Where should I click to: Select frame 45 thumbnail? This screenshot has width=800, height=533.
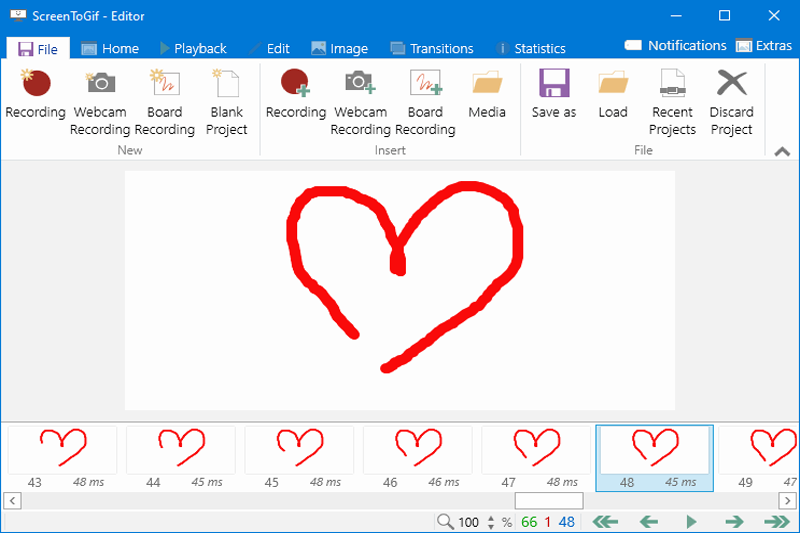pyautogui.click(x=300, y=458)
